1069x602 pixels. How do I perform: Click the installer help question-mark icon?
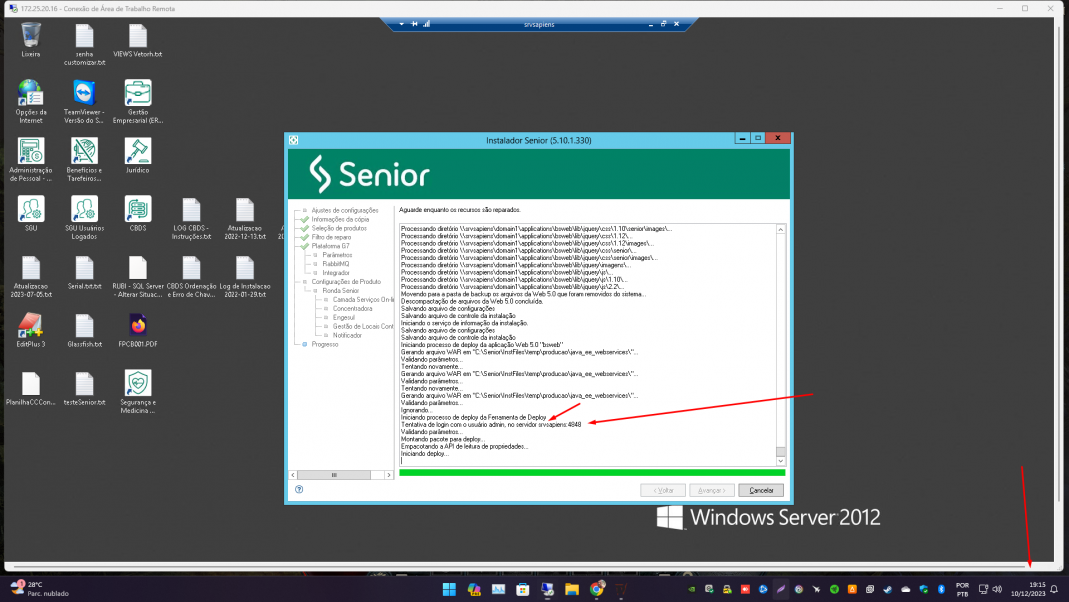pos(299,490)
